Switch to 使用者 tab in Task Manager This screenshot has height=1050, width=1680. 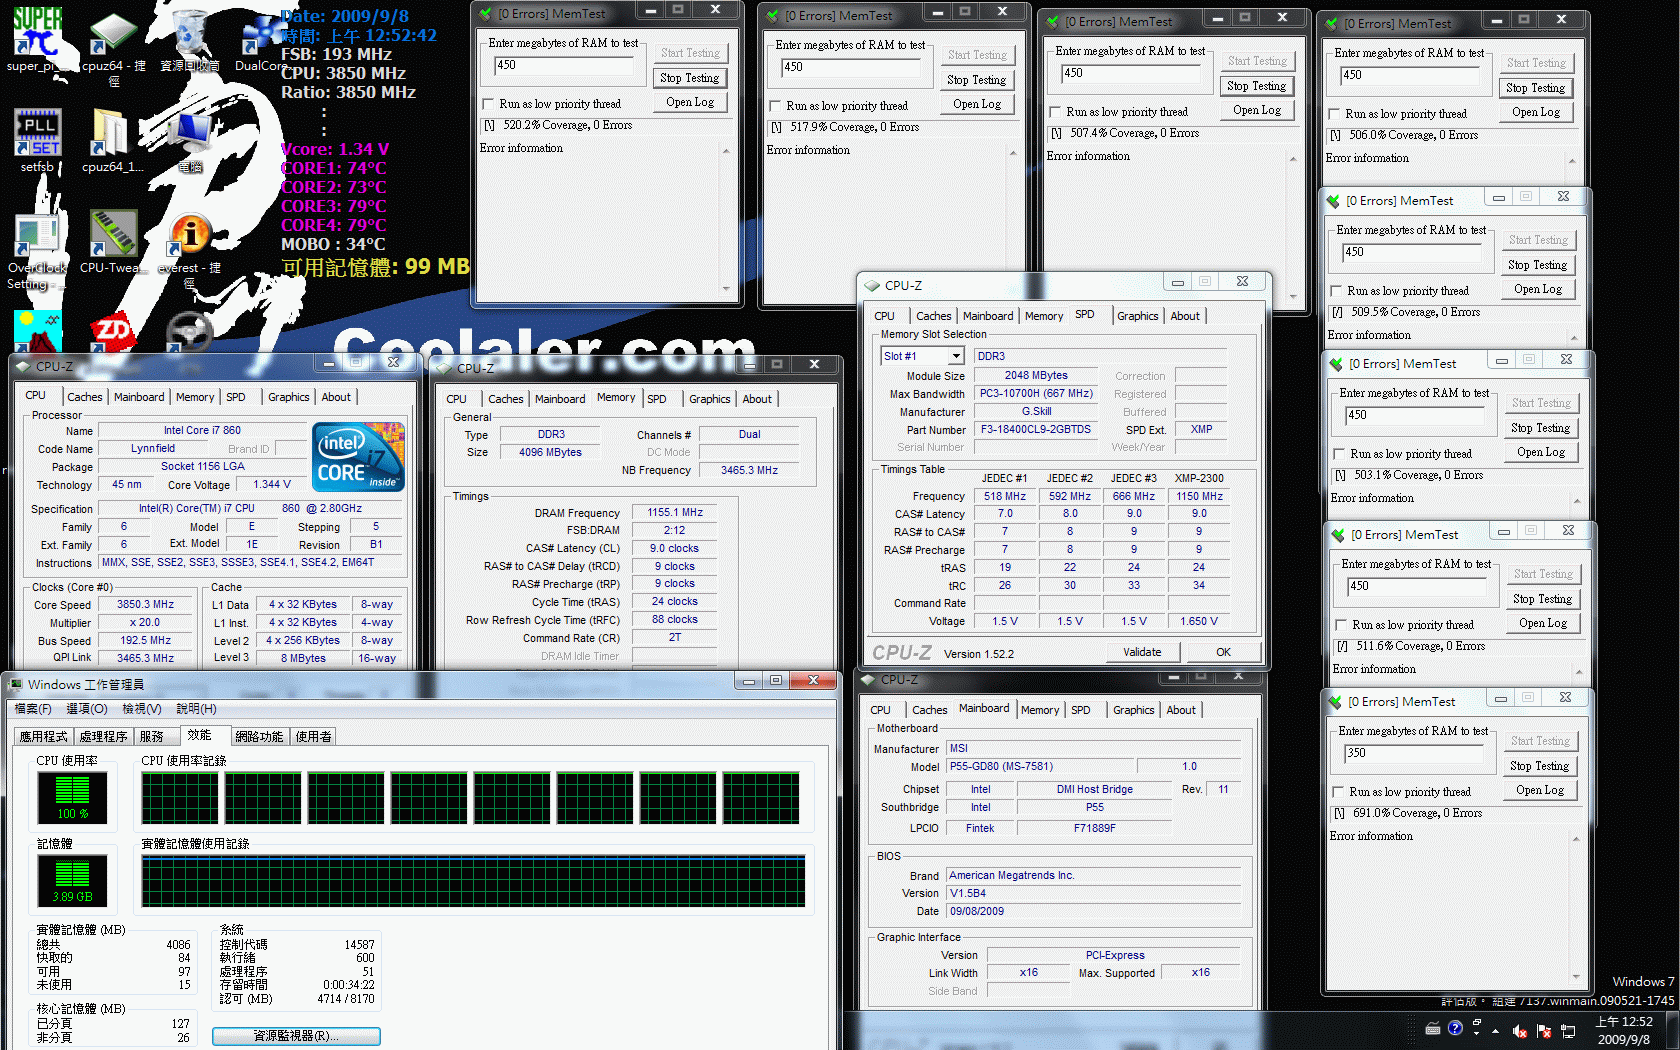click(x=314, y=737)
